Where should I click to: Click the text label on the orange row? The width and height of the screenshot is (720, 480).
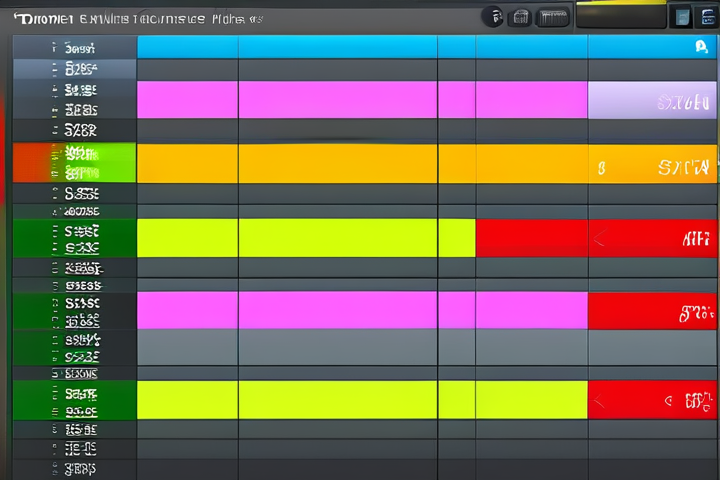tap(685, 167)
